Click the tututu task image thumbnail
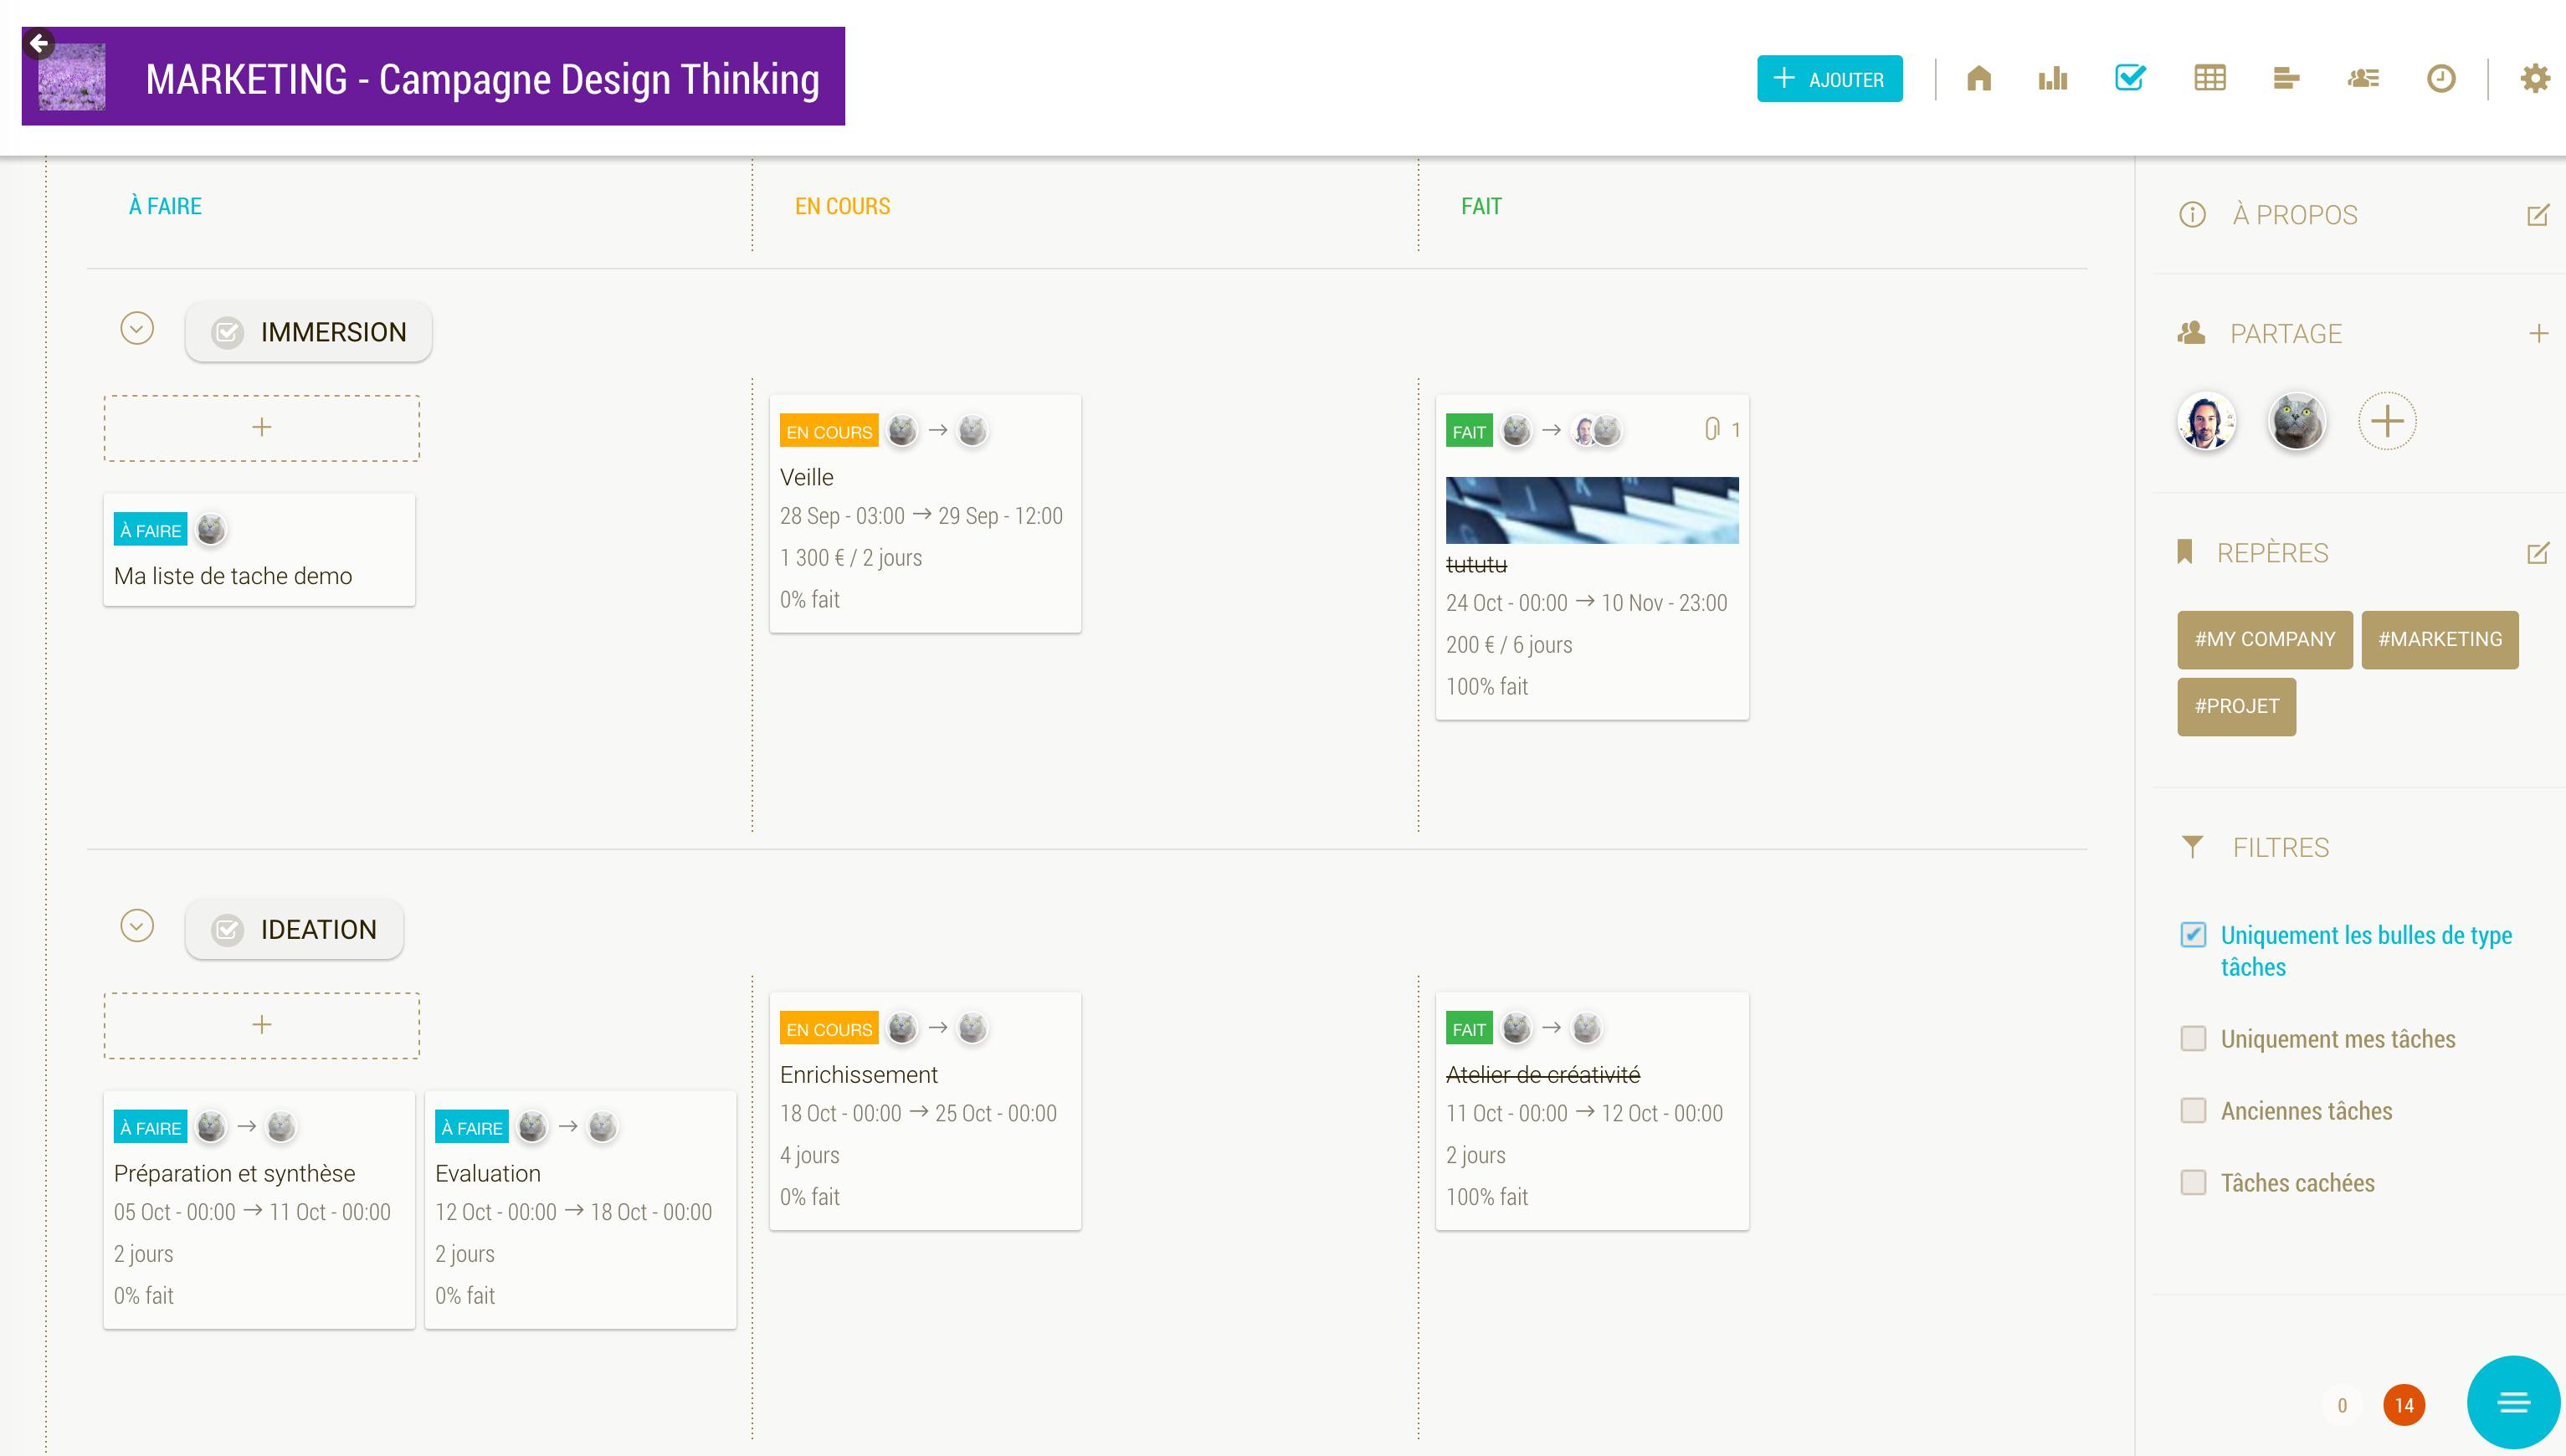The width and height of the screenshot is (2566, 1456). coord(1591,510)
